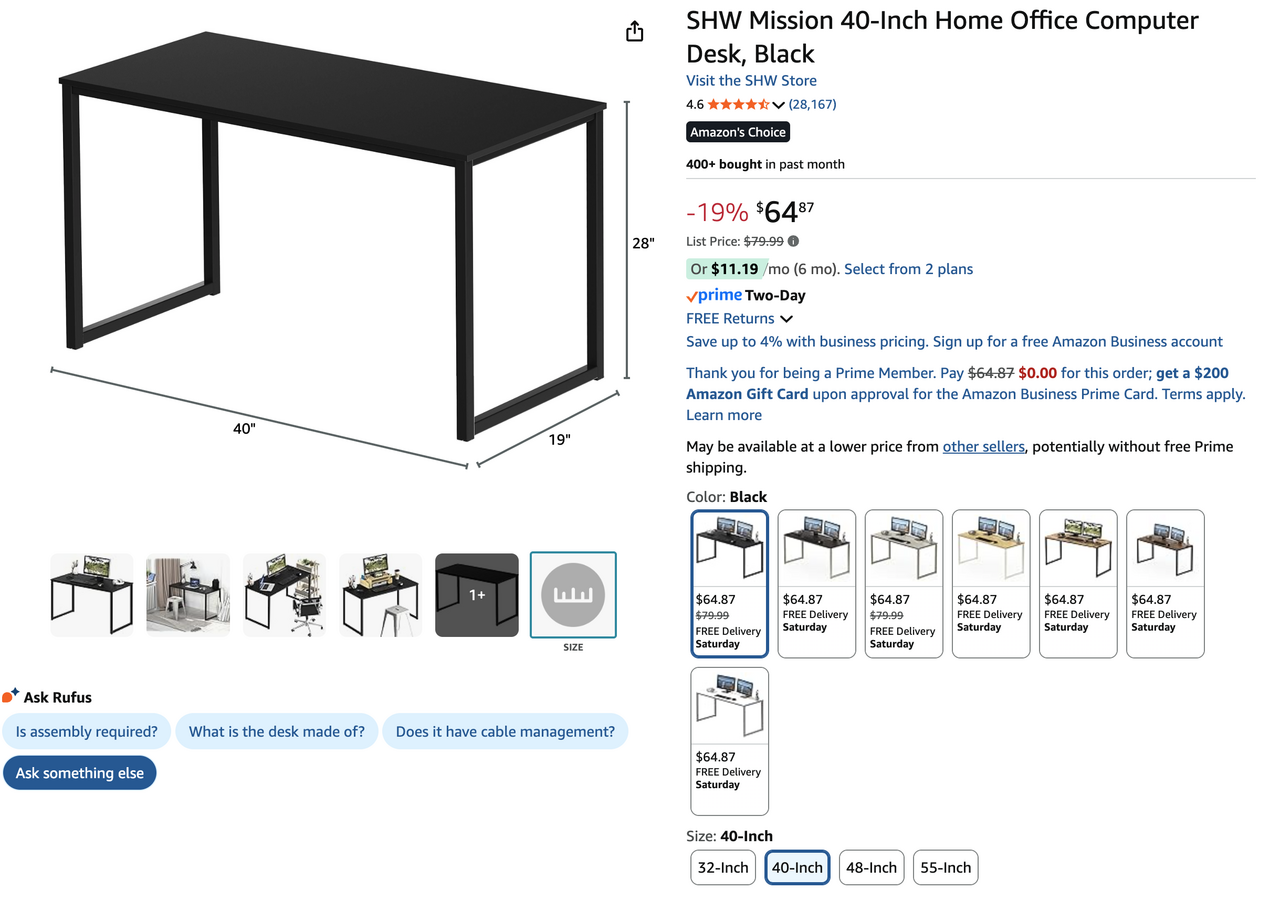Click the Ask something else button
This screenshot has height=900, width=1280.
point(80,773)
